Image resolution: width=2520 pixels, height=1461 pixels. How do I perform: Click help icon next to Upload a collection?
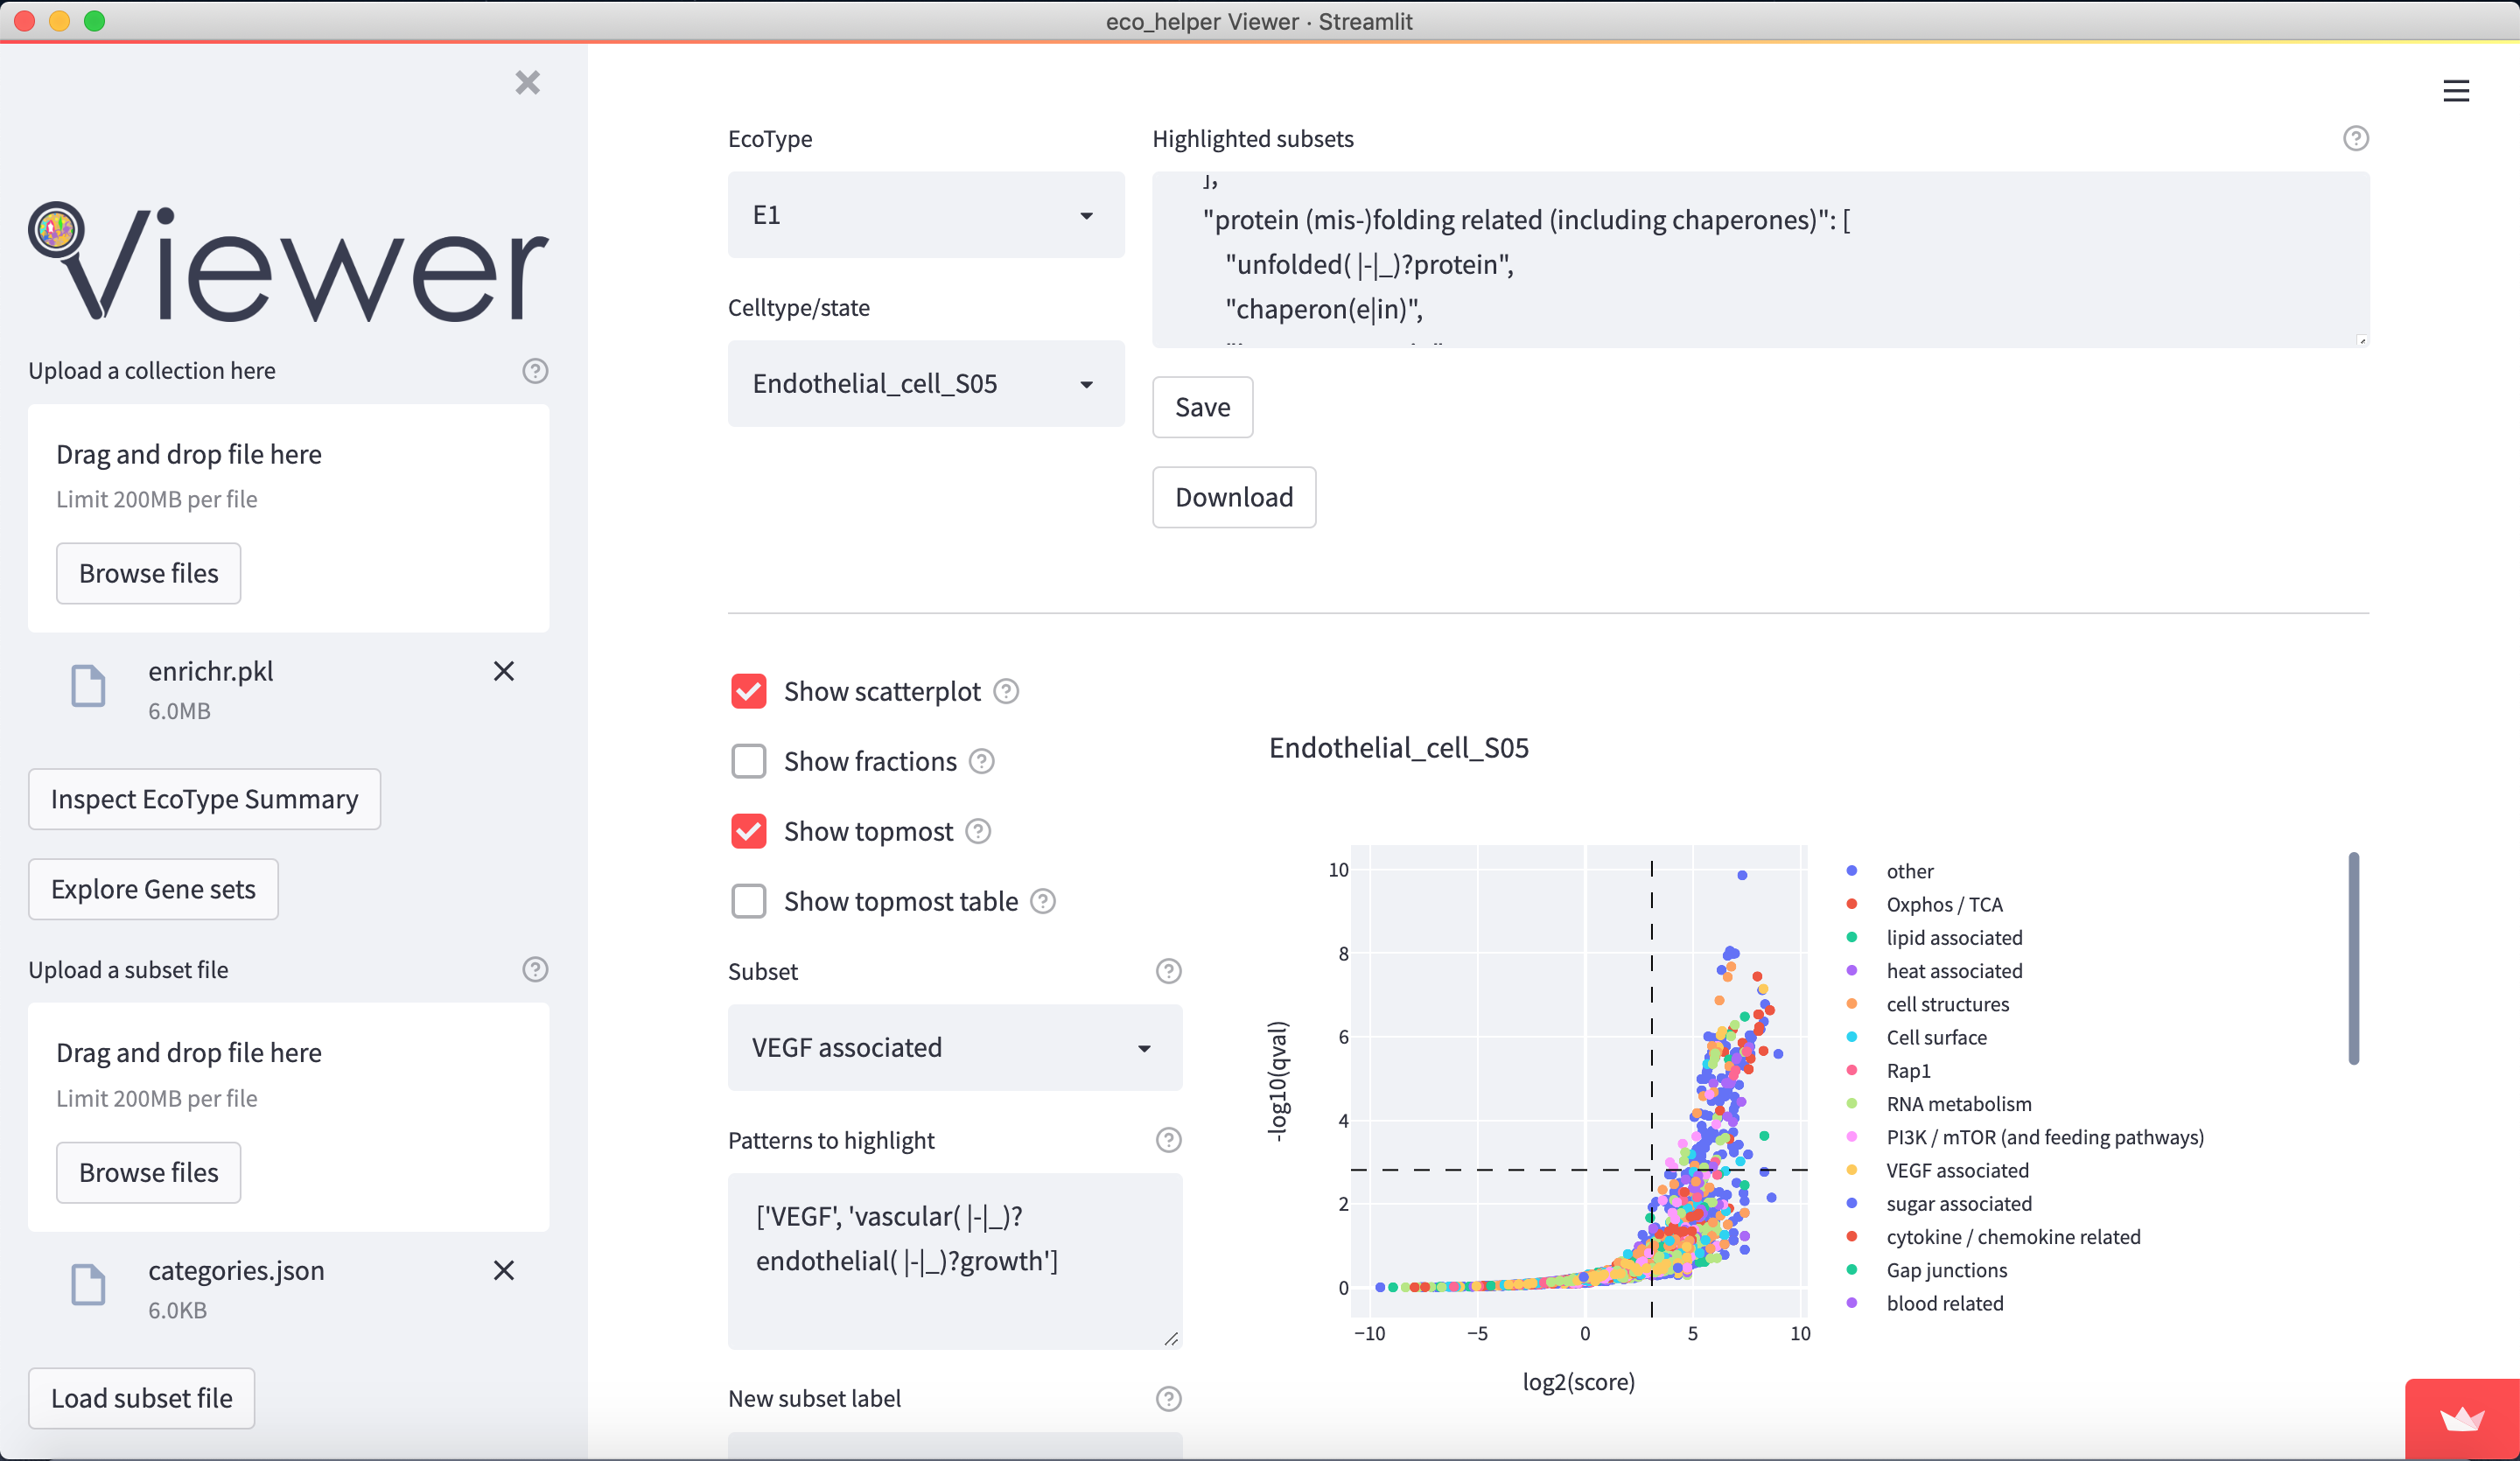tap(535, 371)
